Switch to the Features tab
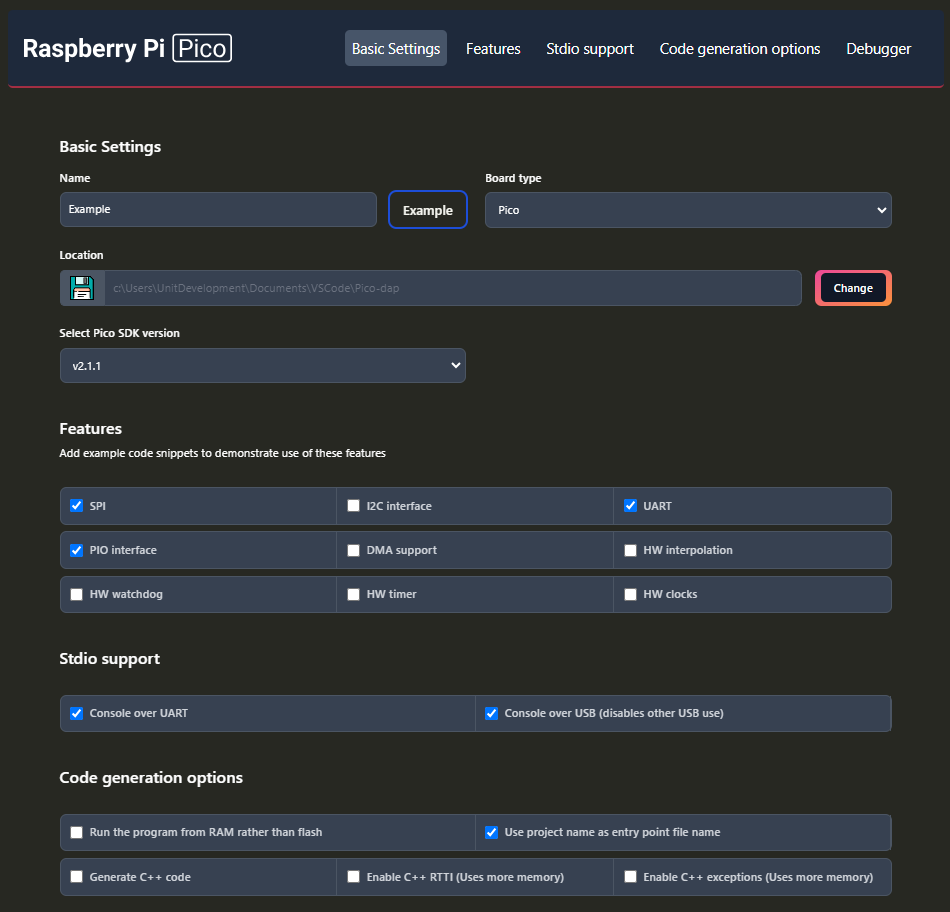950x912 pixels. click(493, 49)
